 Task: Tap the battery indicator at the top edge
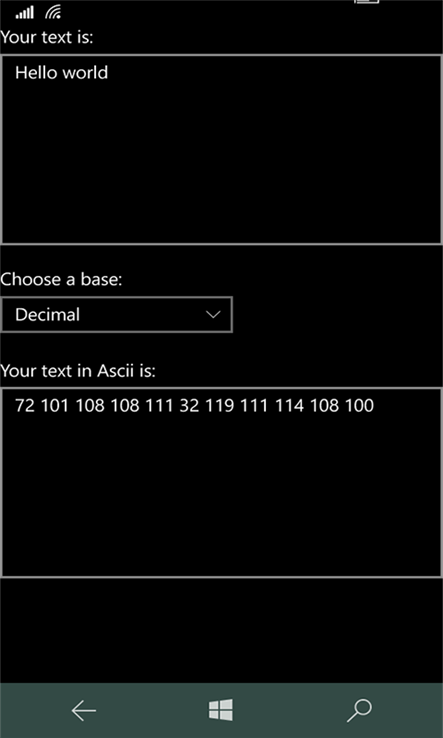click(366, 2)
